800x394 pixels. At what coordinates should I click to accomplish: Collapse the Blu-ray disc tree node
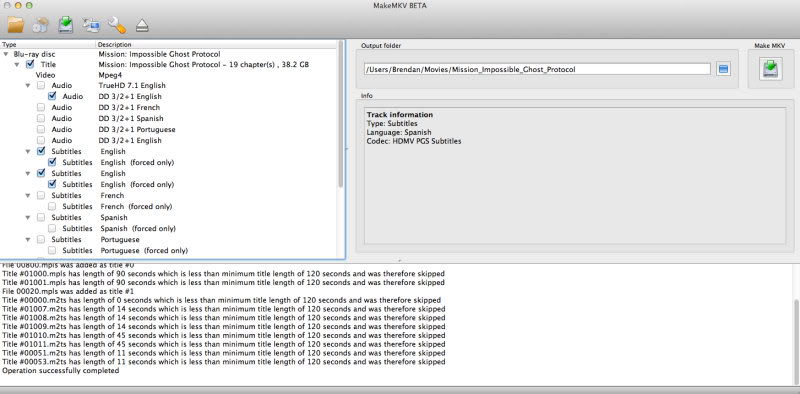(x=6, y=54)
